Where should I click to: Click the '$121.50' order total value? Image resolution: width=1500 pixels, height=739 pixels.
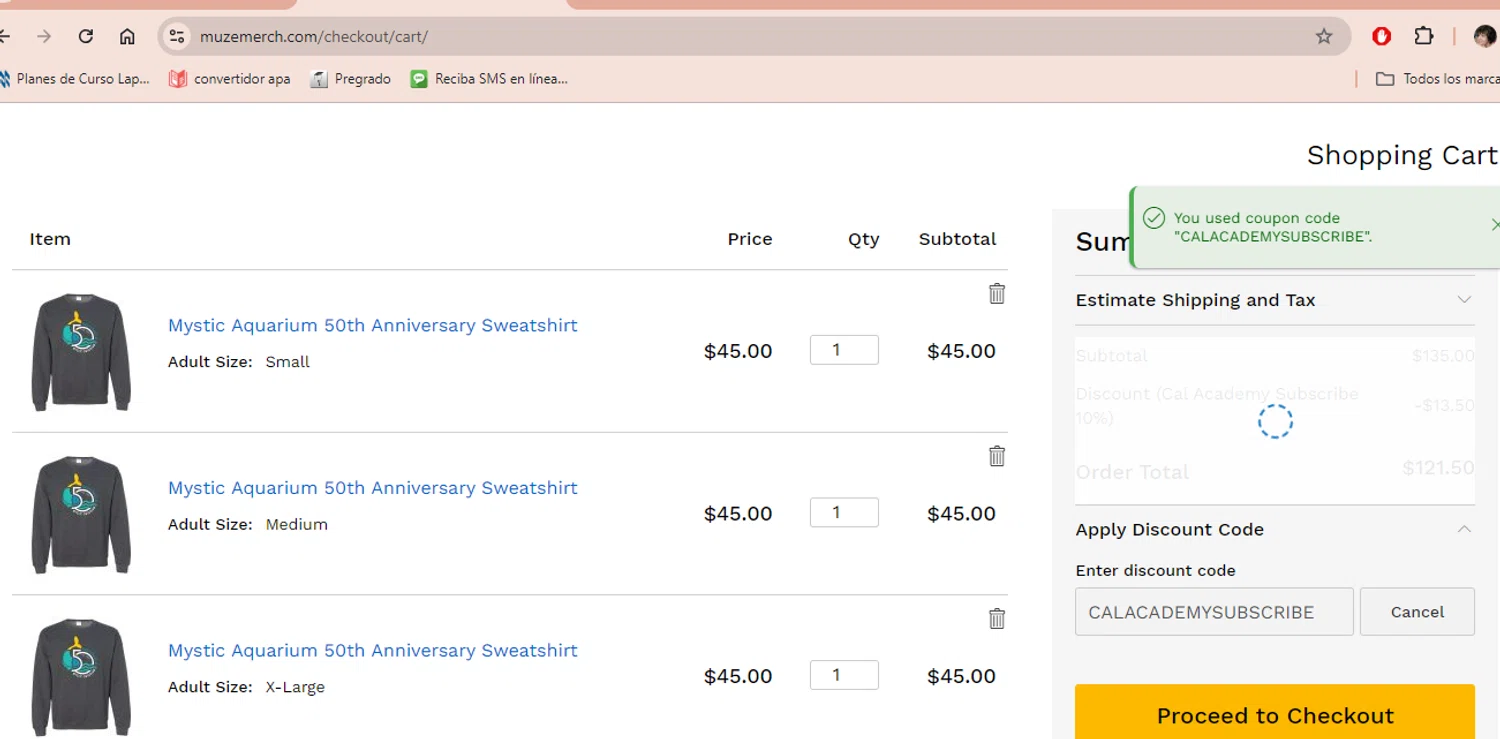tap(1438, 468)
